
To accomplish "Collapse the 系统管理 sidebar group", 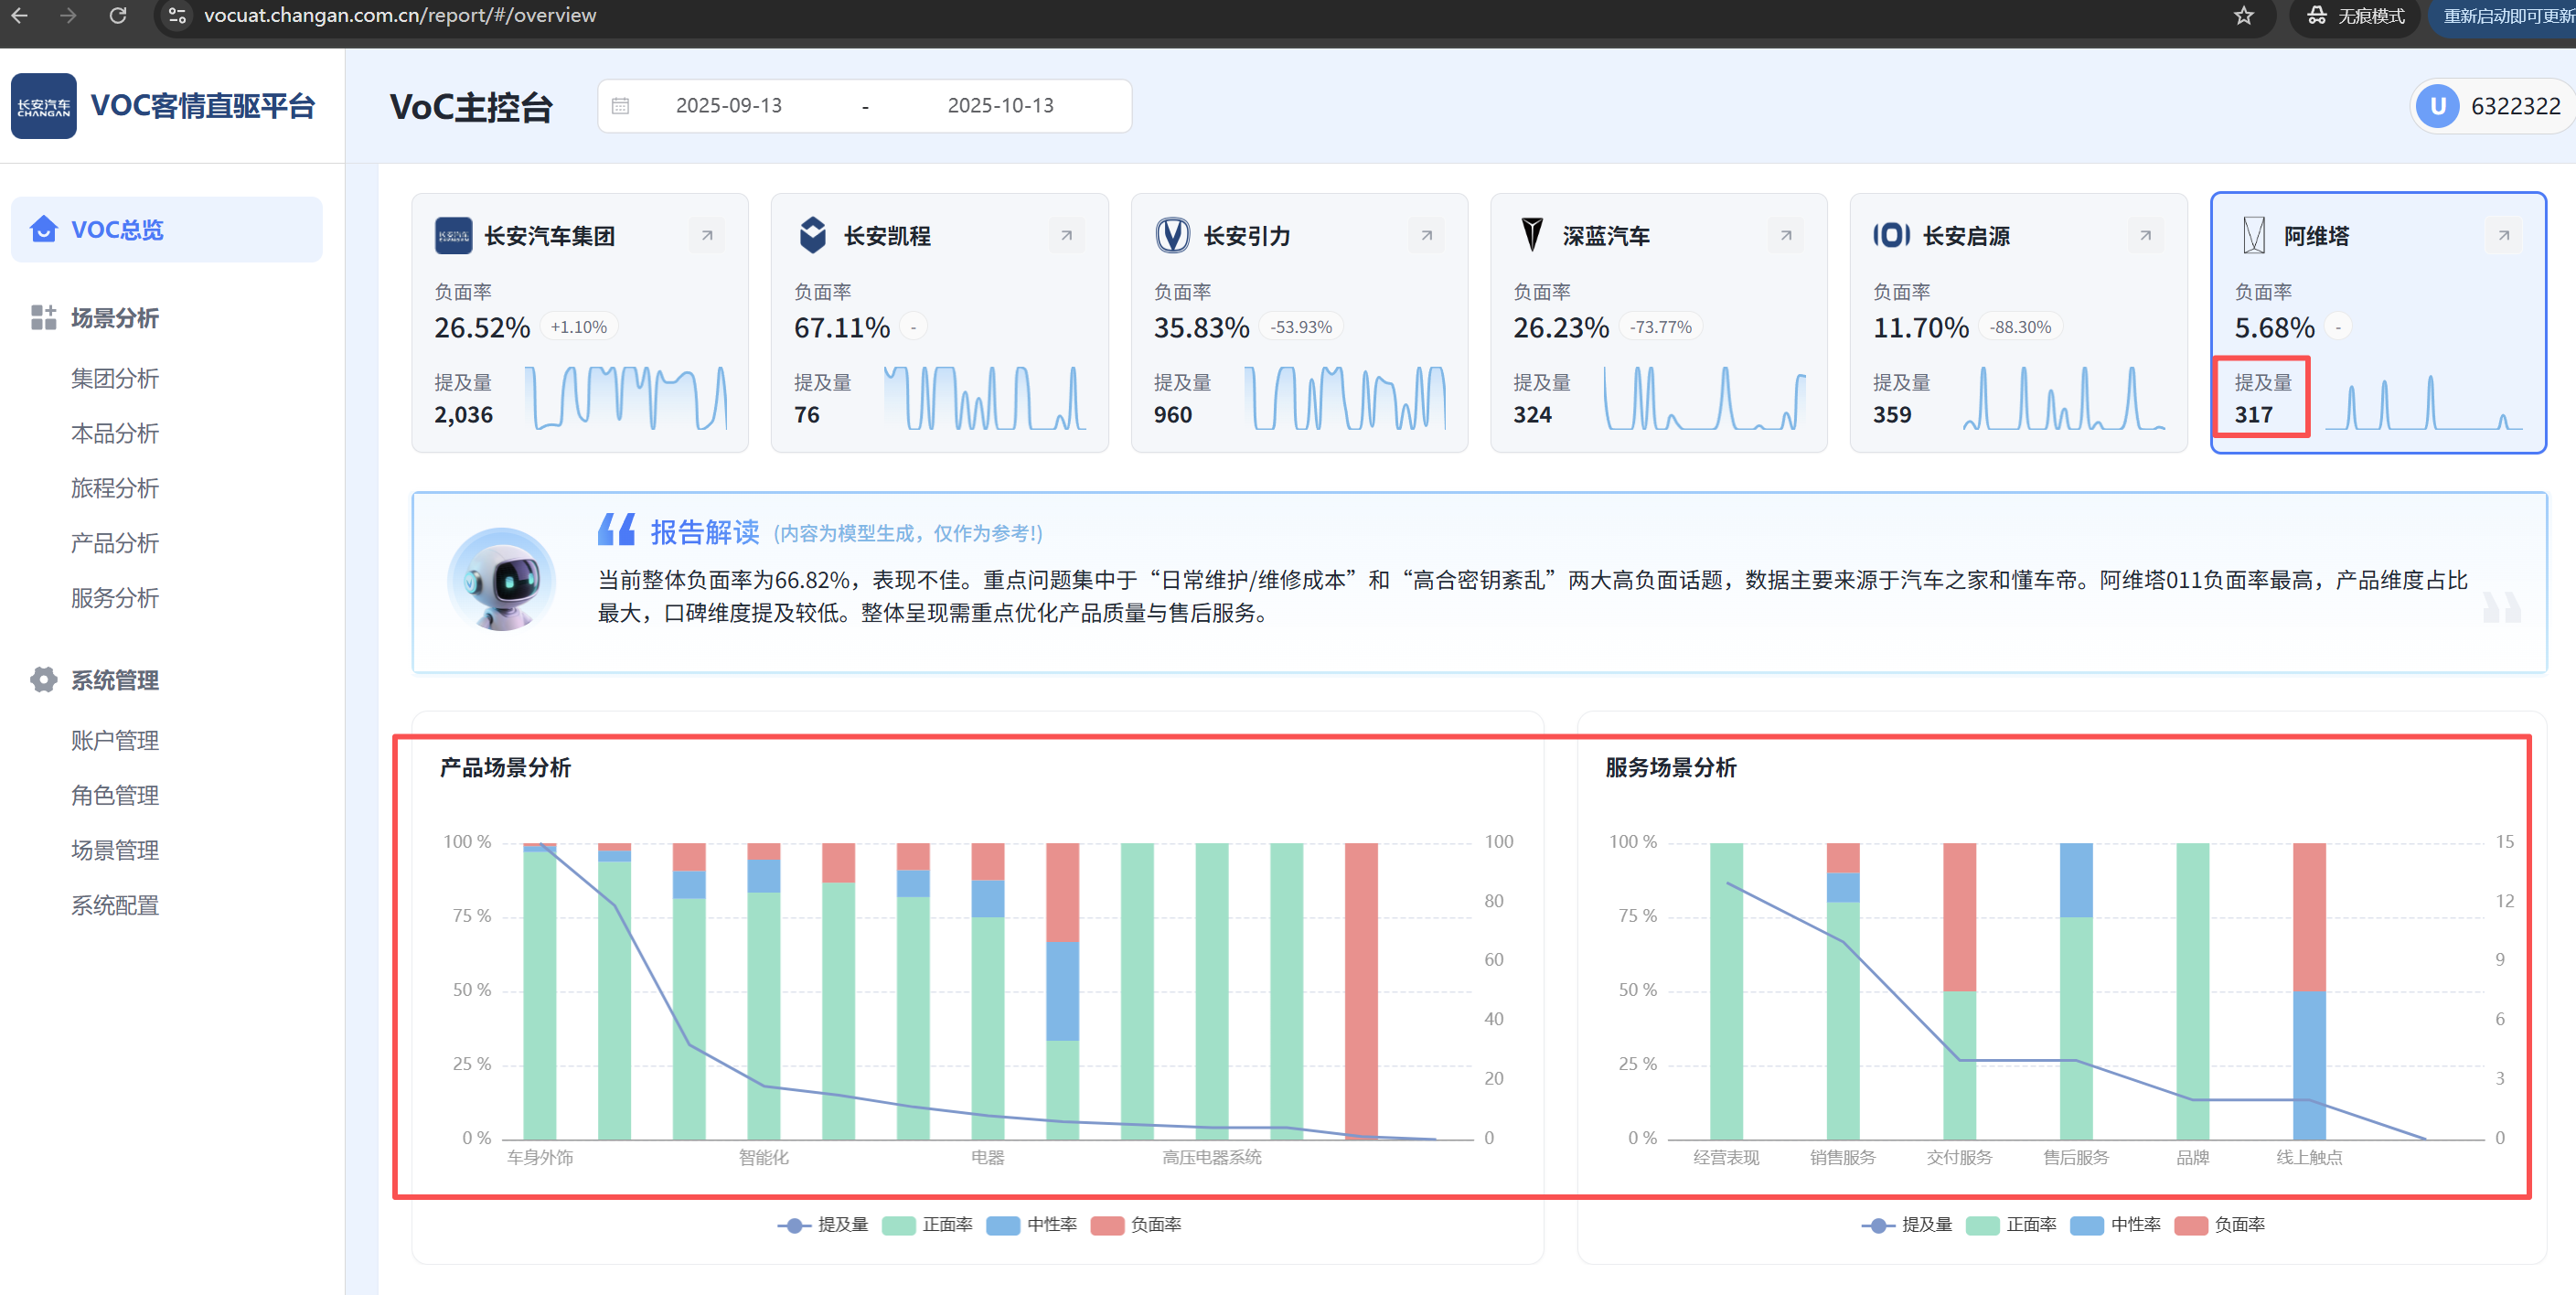I will click(114, 680).
